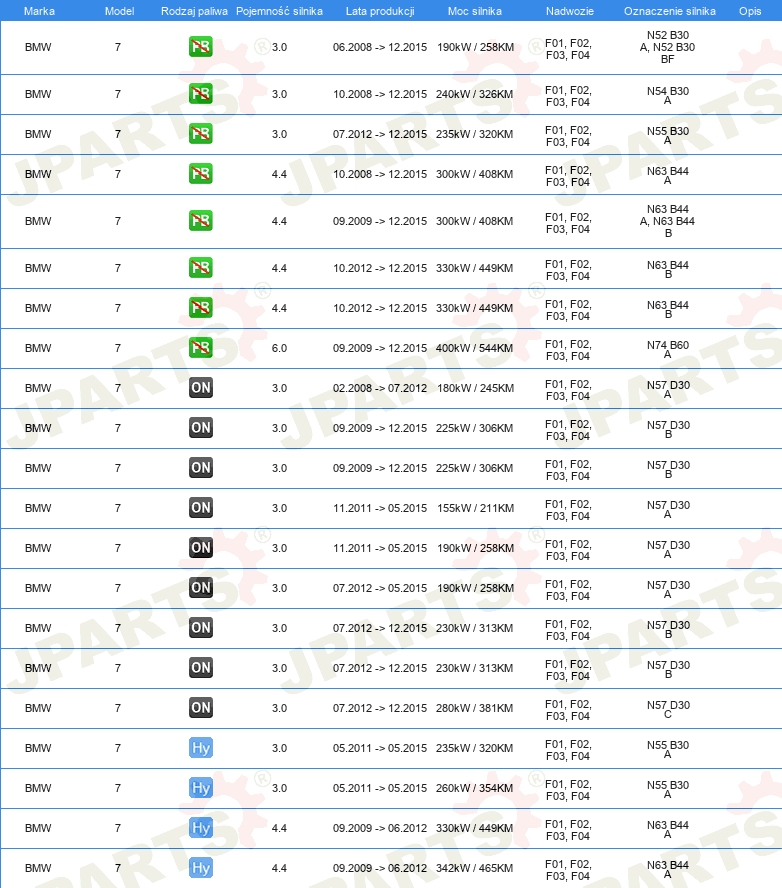This screenshot has height=888, width=782.
Task: Click the Model column header
Action: (119, 11)
